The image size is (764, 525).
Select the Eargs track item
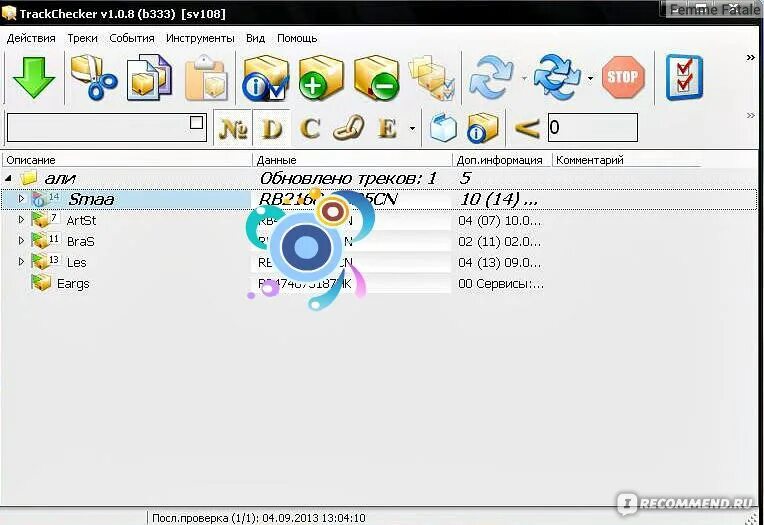point(73,284)
